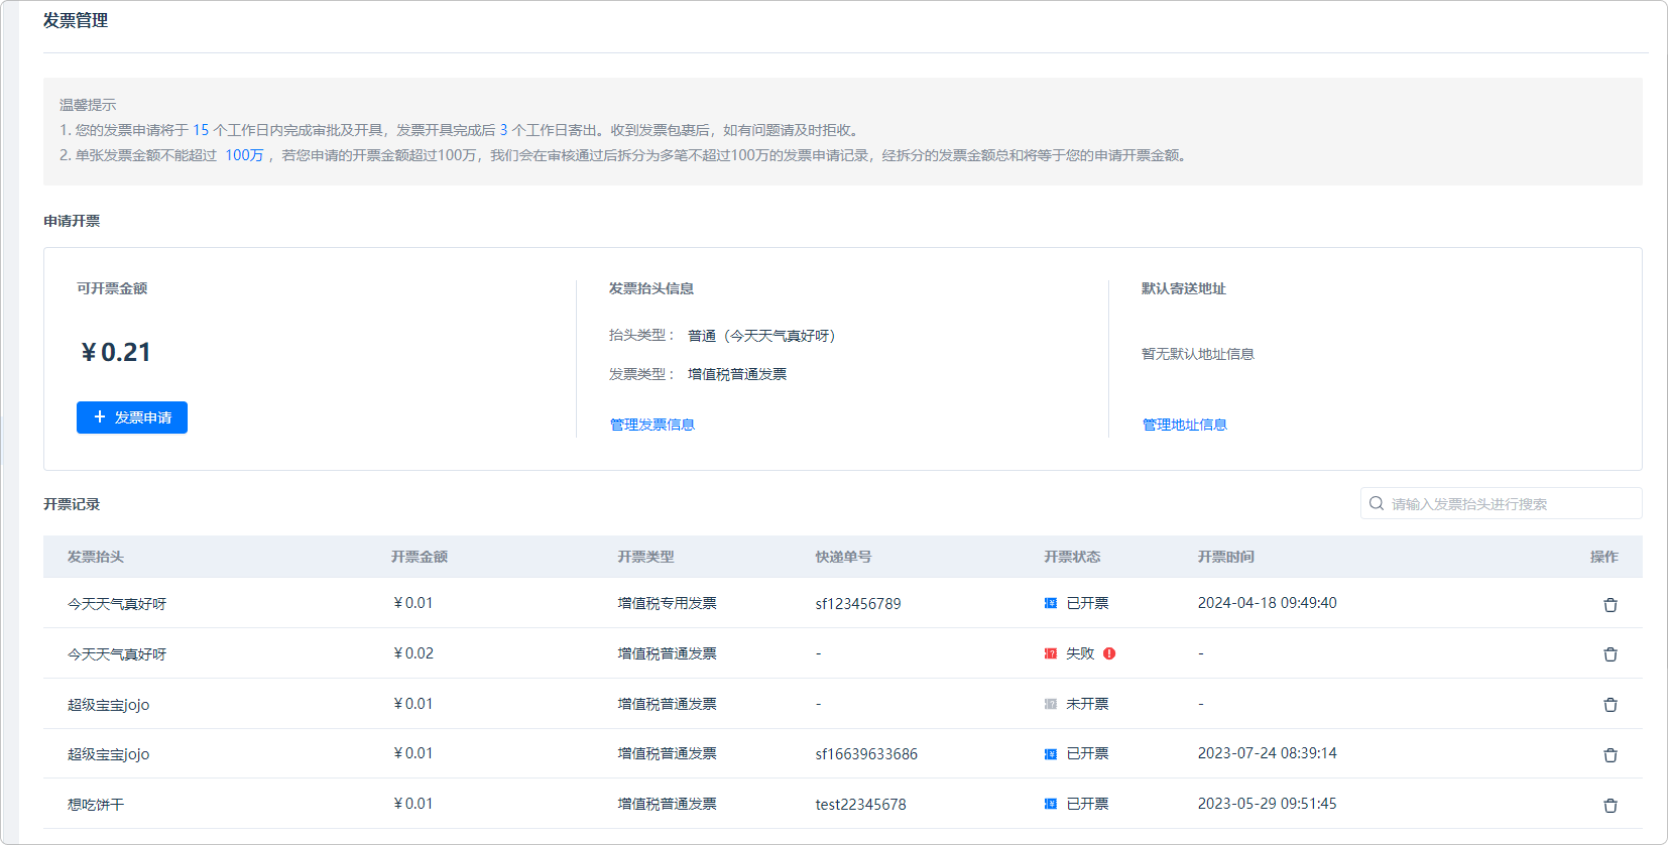The image size is (1668, 845).
Task: Click the 已开票 status icon for sf123456789
Action: click(1050, 603)
